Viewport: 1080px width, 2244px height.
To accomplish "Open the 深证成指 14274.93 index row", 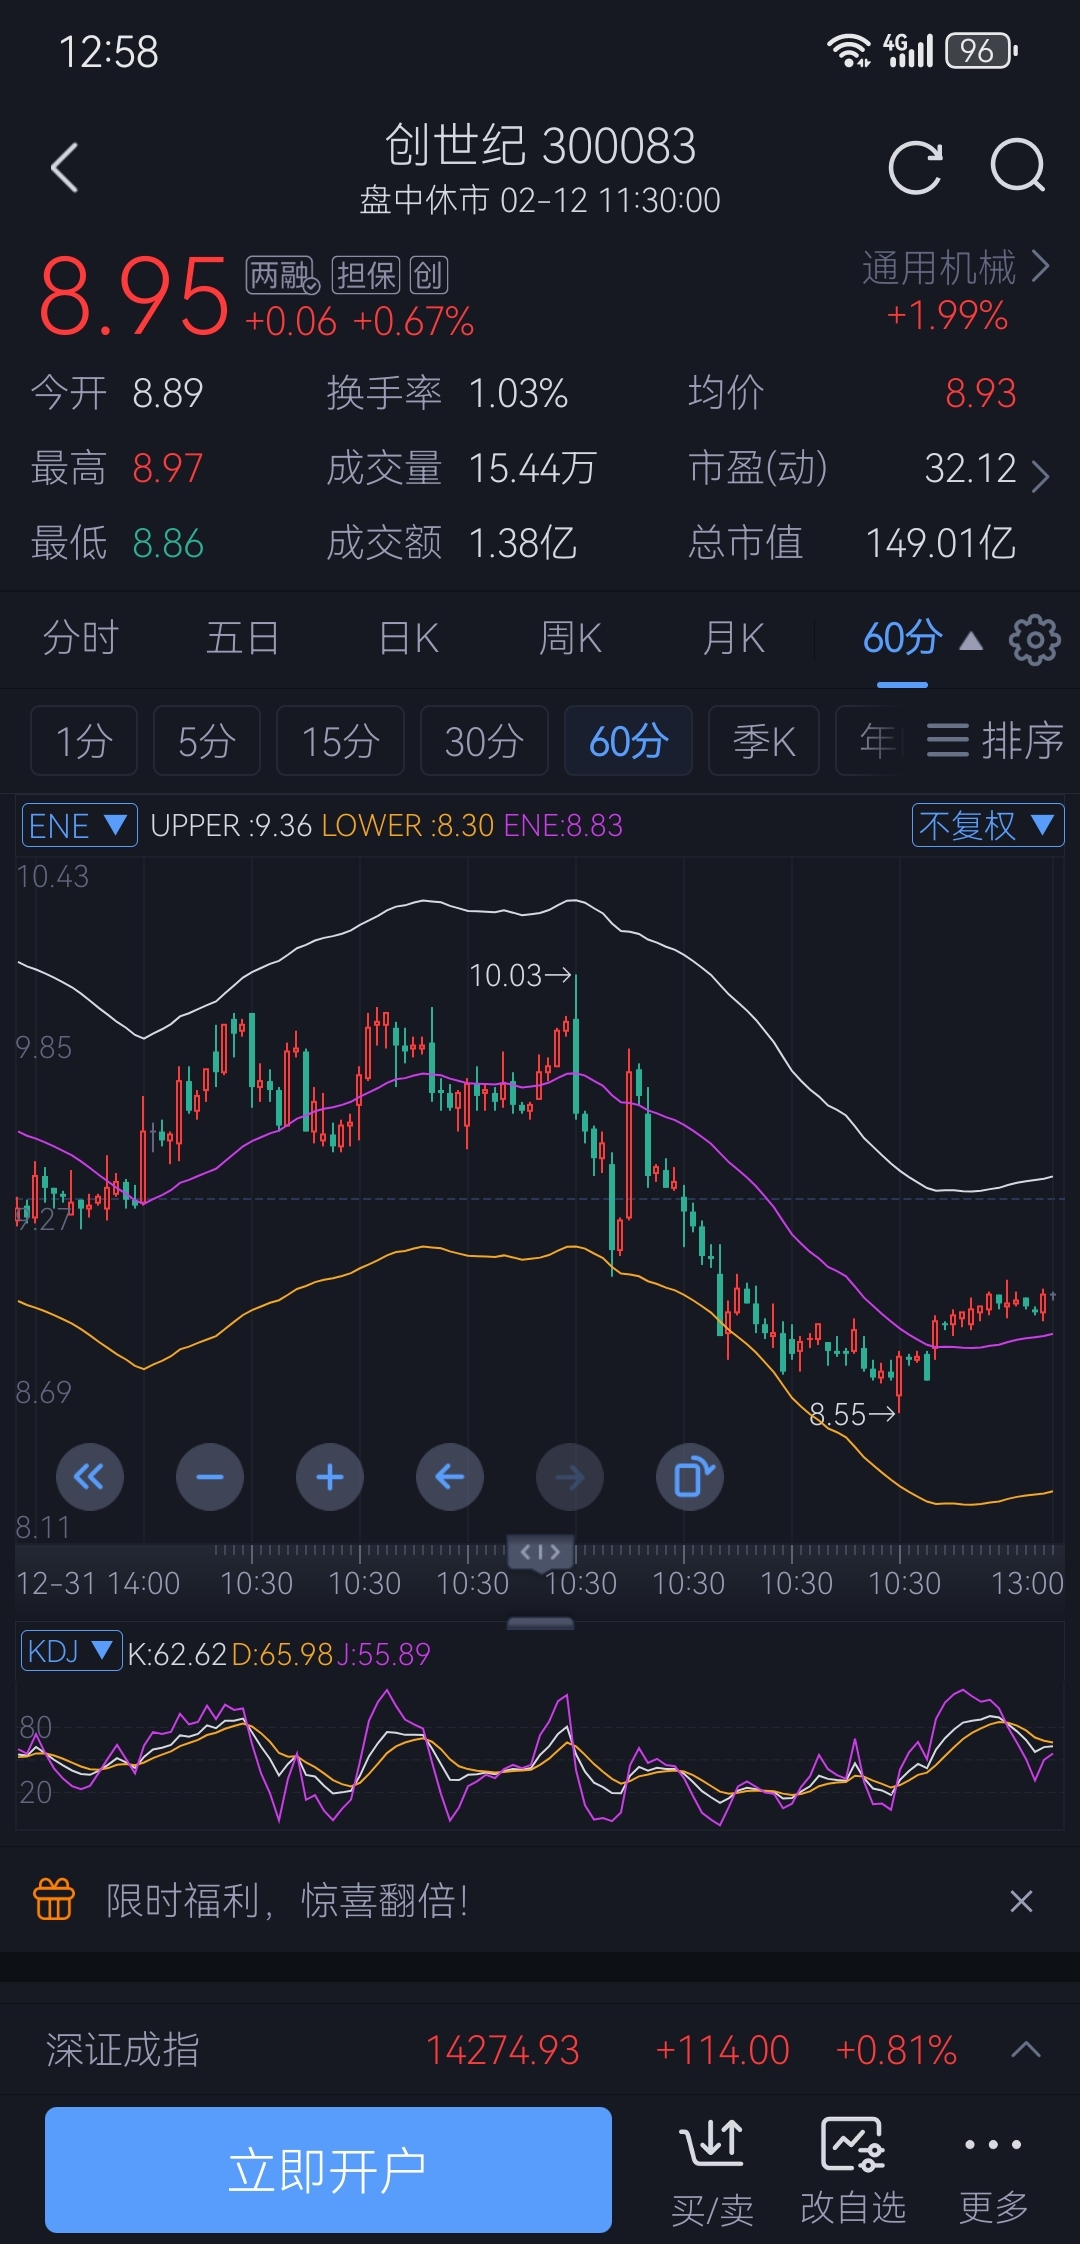I will (x=540, y=2050).
